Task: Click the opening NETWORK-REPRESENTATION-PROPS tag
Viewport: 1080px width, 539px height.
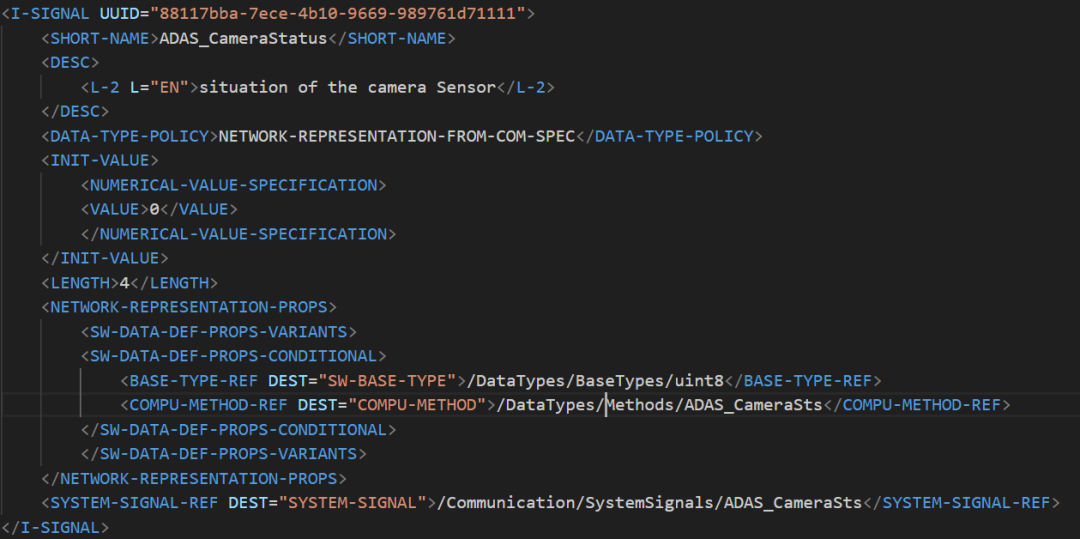Action: 189,307
